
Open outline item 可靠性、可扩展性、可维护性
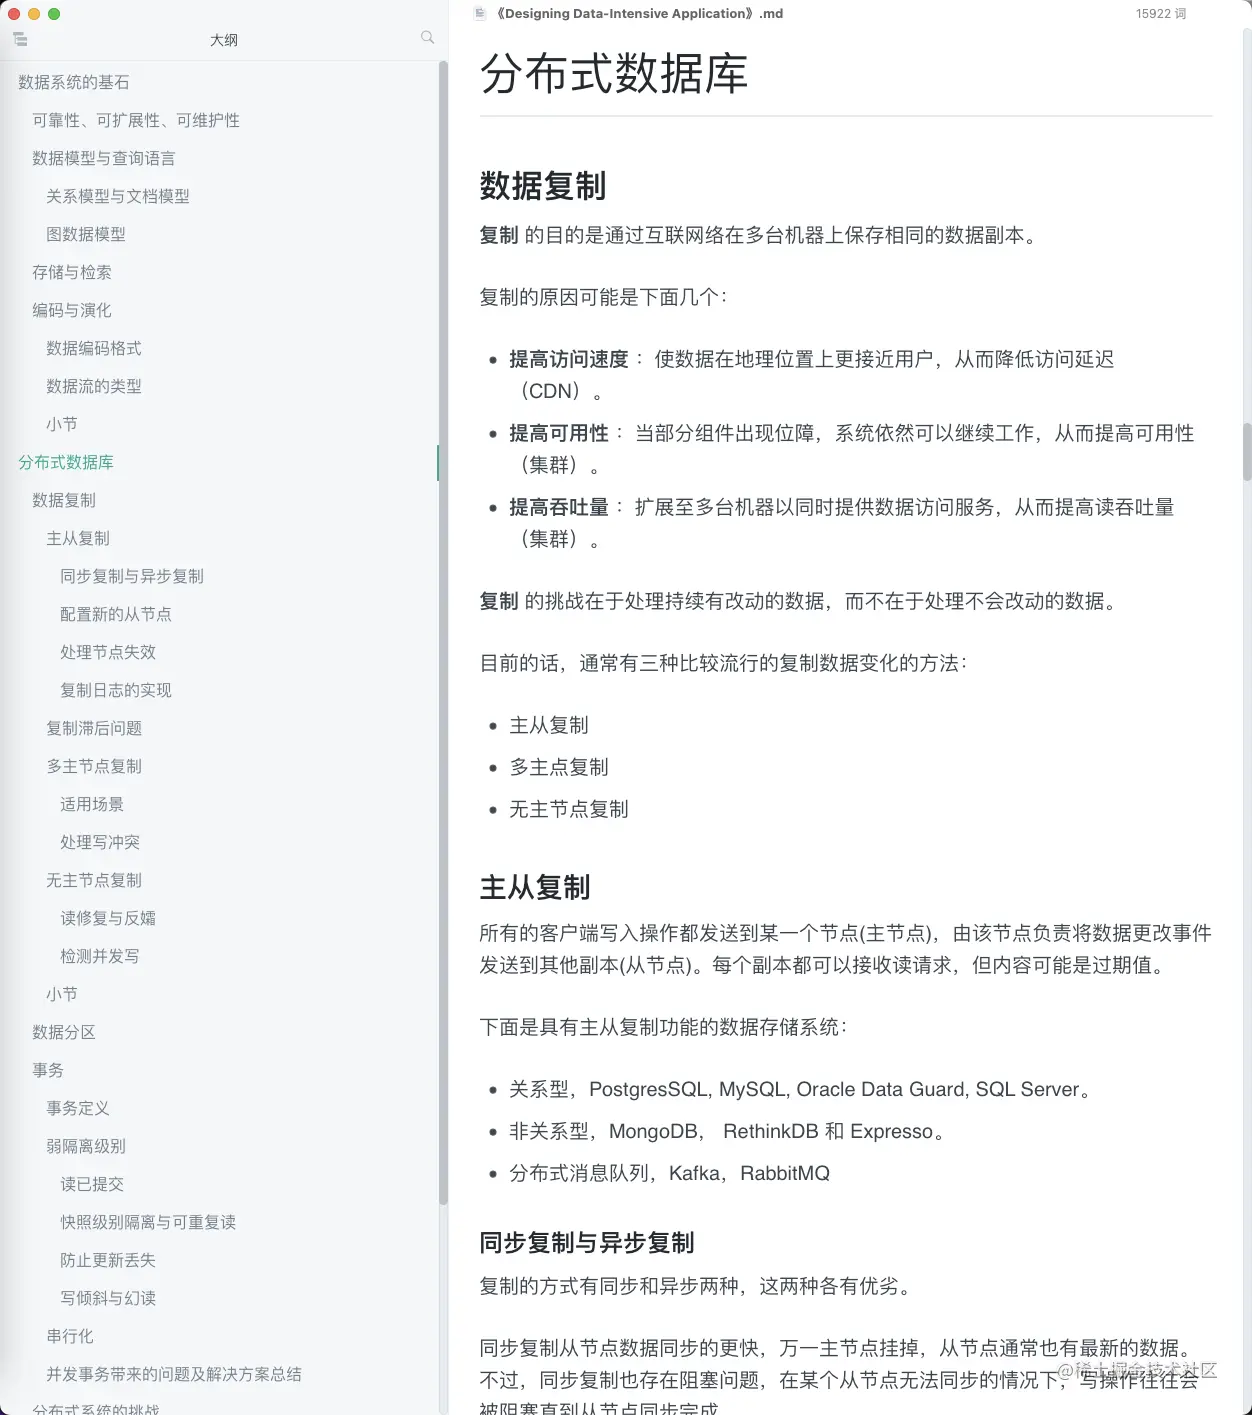[136, 120]
